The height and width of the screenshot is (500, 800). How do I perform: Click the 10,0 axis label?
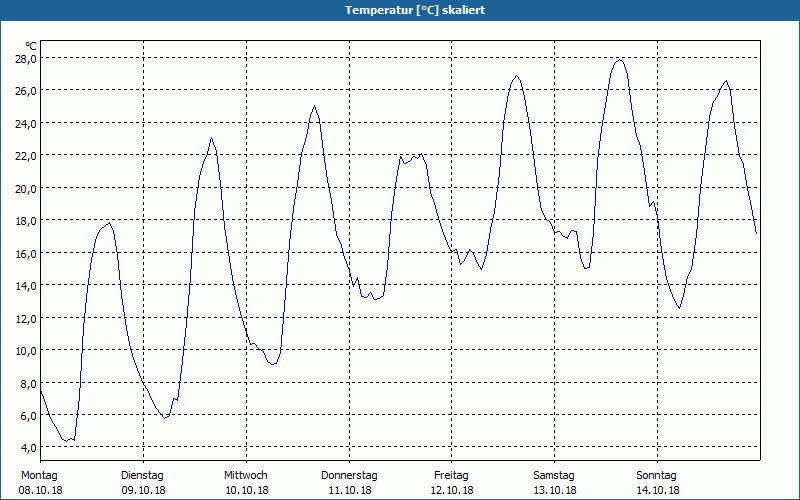click(26, 351)
